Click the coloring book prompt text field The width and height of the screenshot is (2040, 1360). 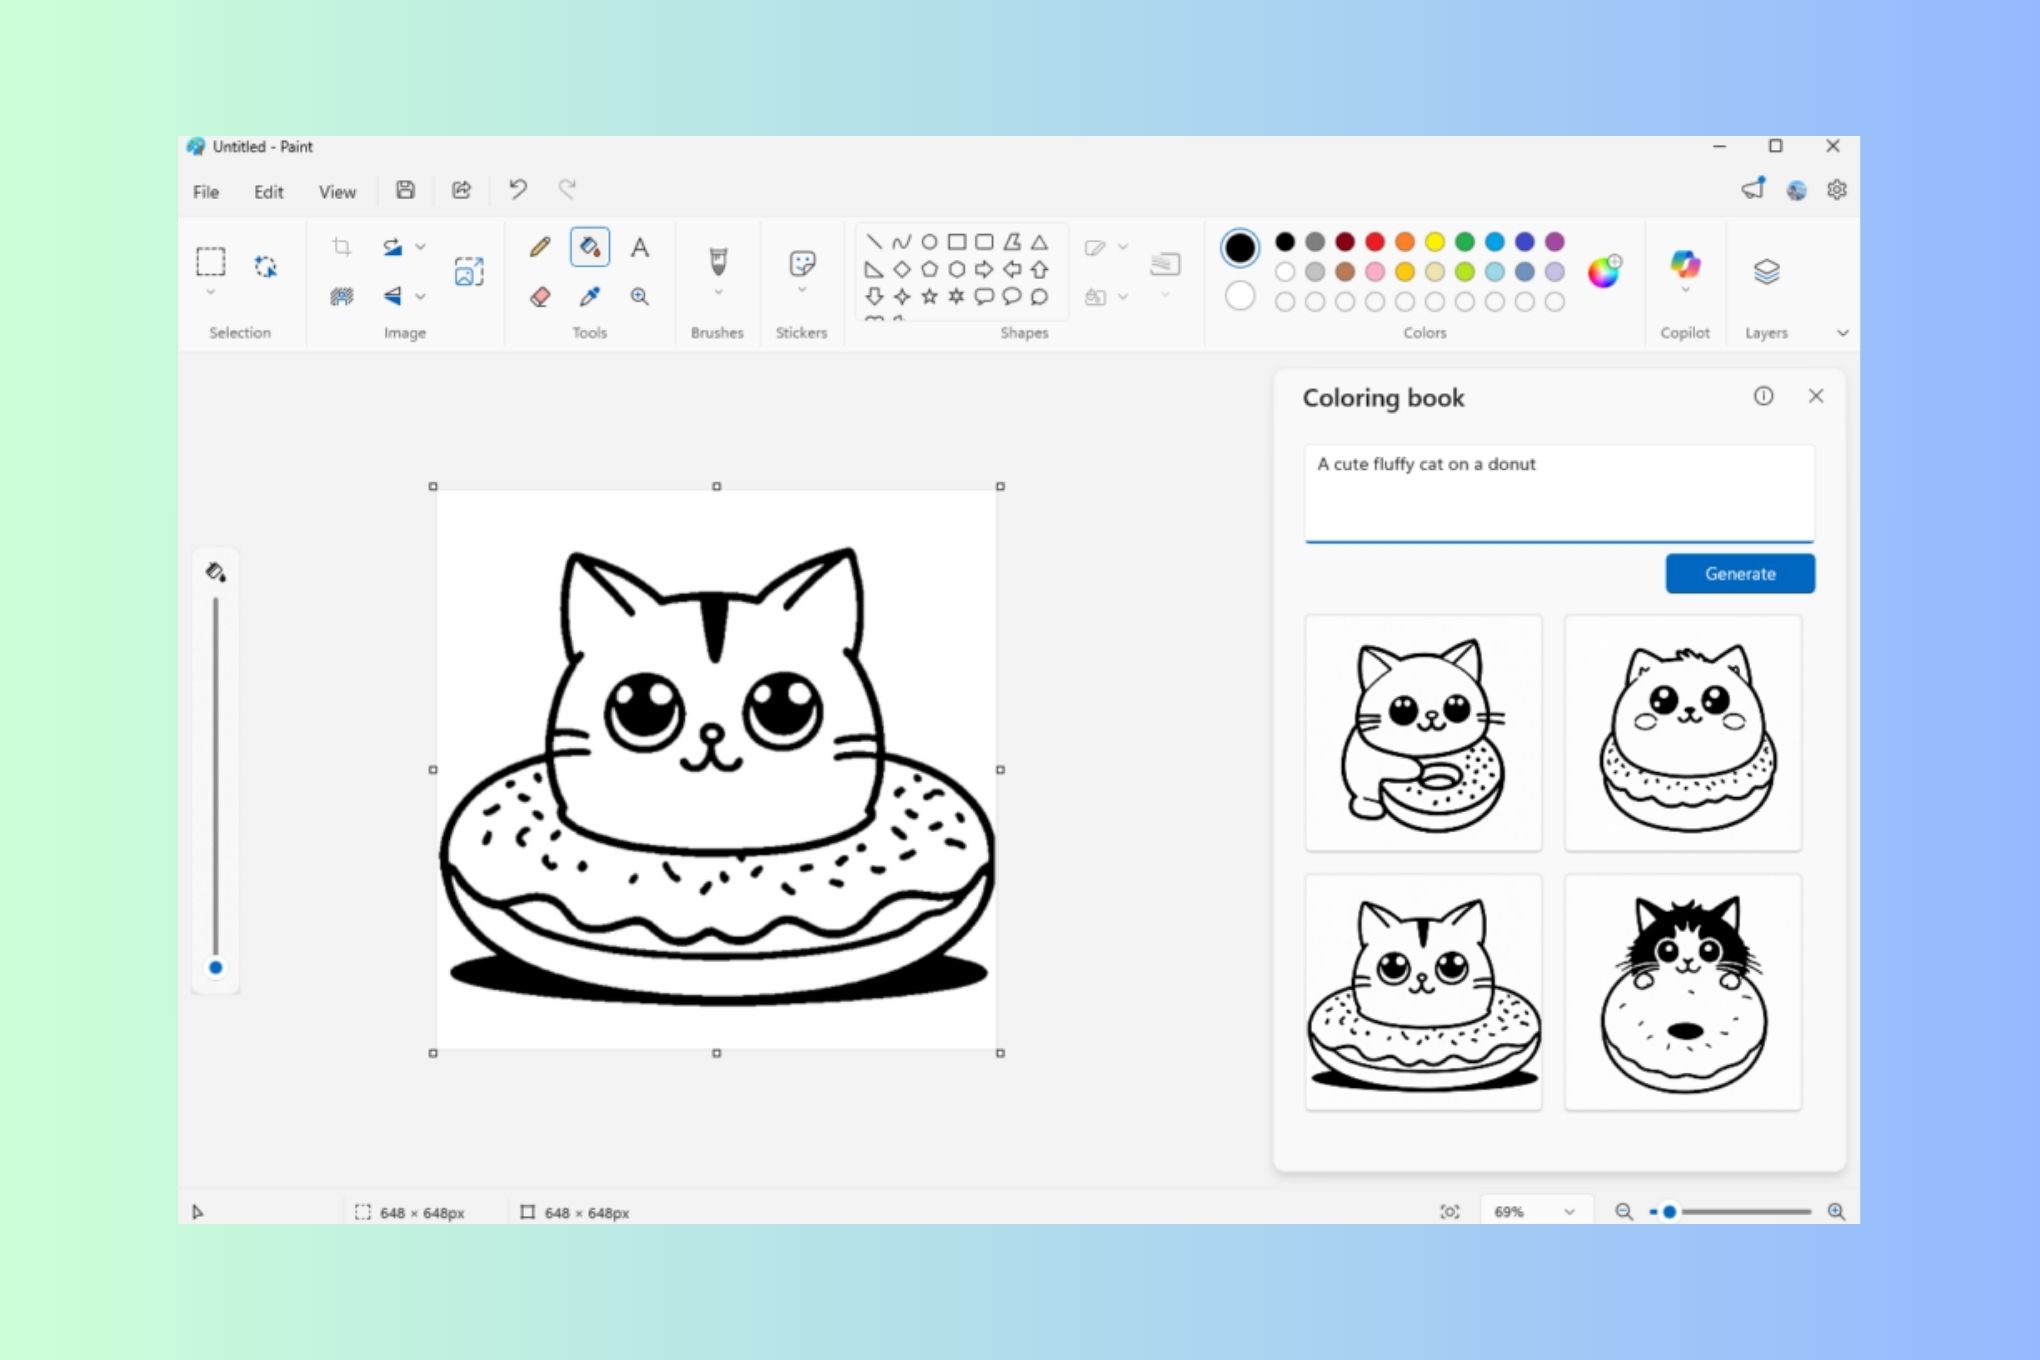coord(1558,490)
